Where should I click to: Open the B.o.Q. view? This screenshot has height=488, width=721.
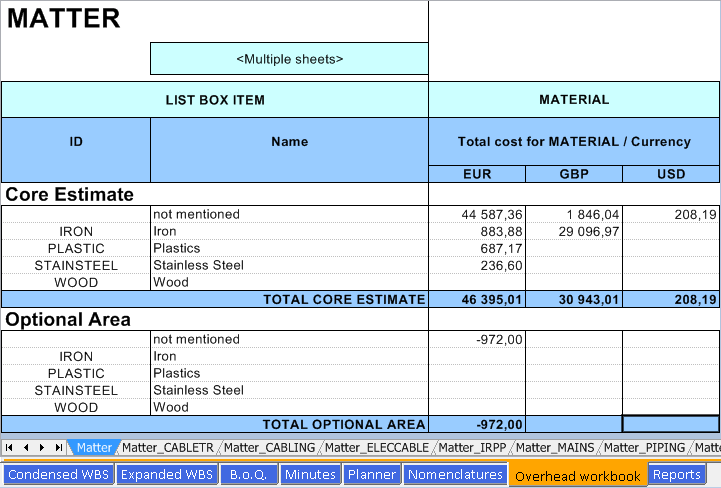tap(249, 474)
